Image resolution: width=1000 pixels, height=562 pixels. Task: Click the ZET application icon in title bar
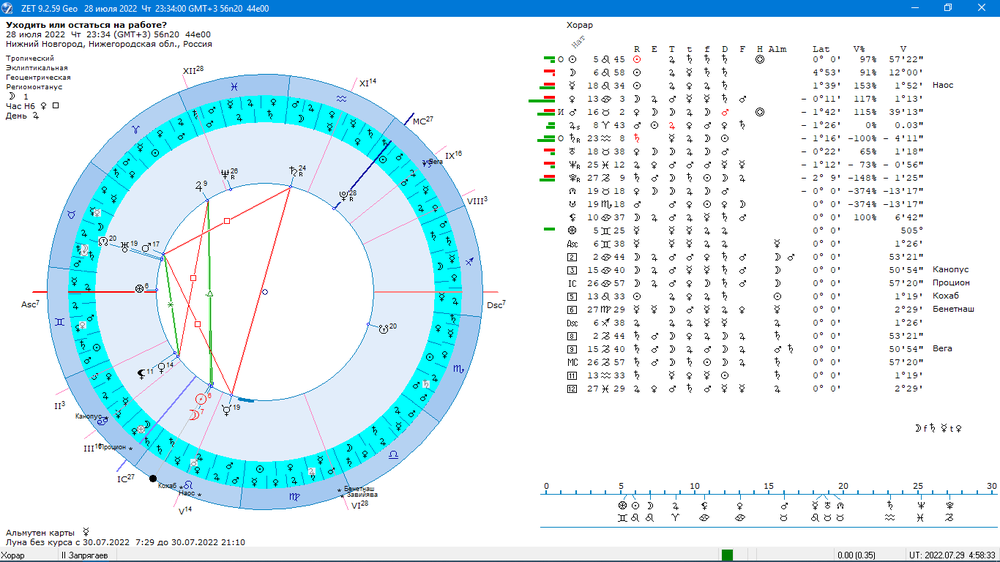pos(8,8)
